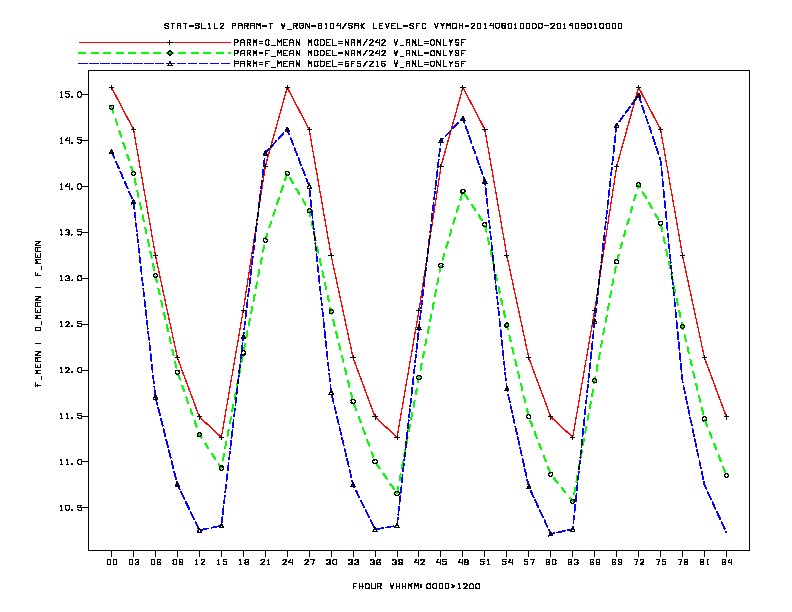Screen dimensions: 792x612
Task: Click the green dashed legend line sample
Action: 155,53
